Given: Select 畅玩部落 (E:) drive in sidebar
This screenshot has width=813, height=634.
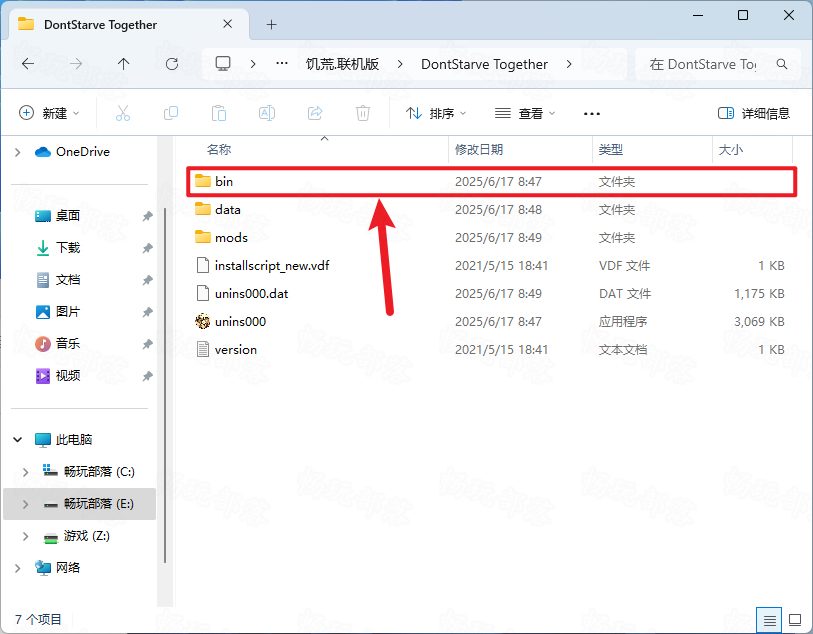Looking at the screenshot, I should tap(79, 504).
